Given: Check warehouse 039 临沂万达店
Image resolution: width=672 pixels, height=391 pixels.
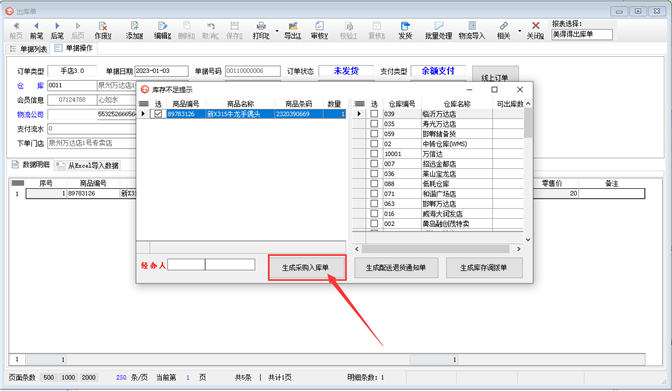Looking at the screenshot, I should pos(374,114).
